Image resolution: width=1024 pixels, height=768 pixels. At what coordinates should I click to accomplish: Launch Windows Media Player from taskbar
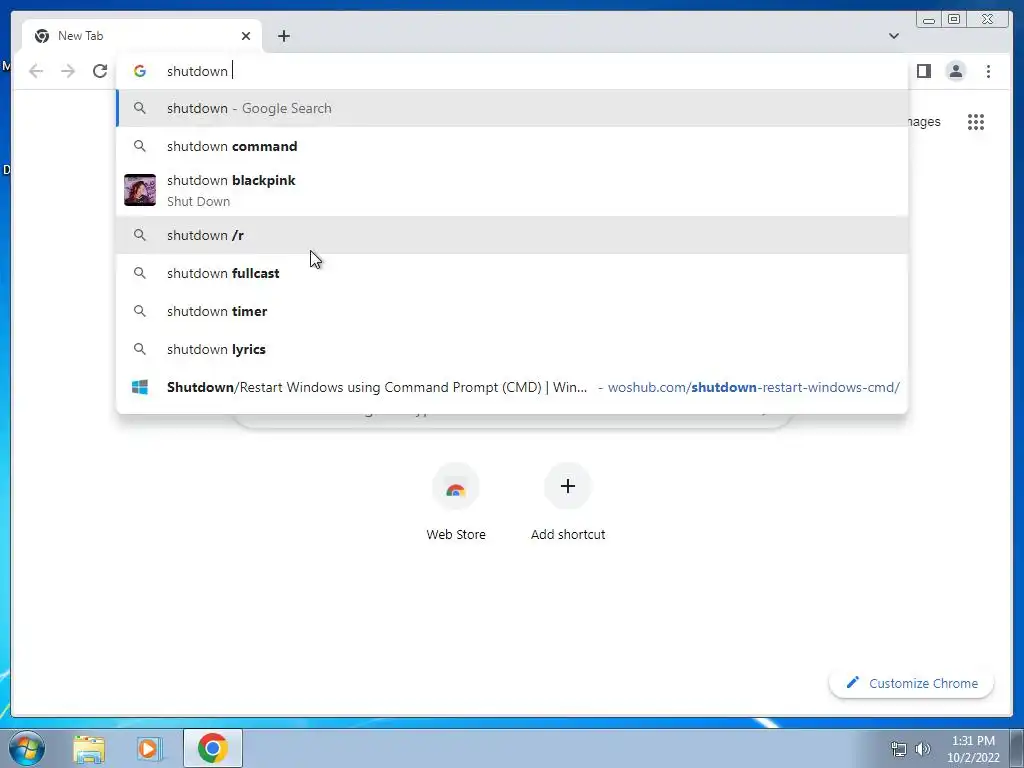pos(149,749)
